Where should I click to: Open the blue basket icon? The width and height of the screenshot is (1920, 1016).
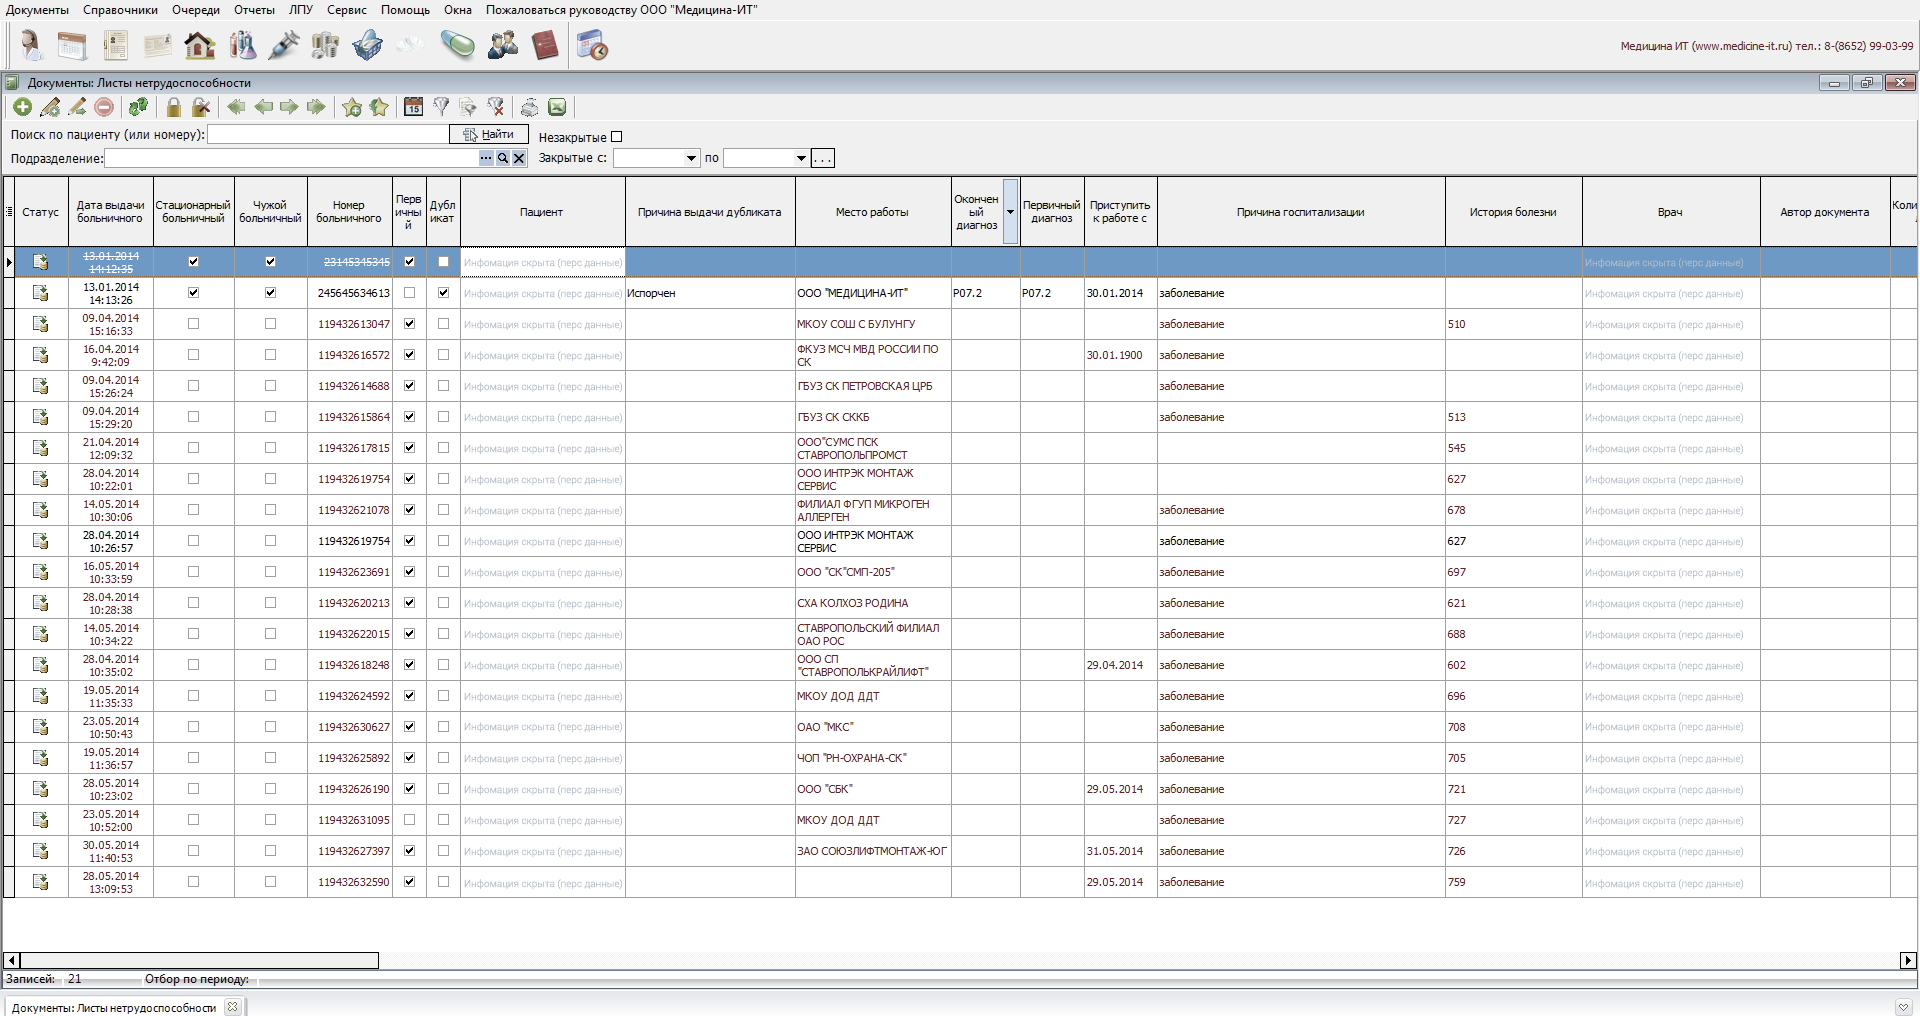click(368, 45)
